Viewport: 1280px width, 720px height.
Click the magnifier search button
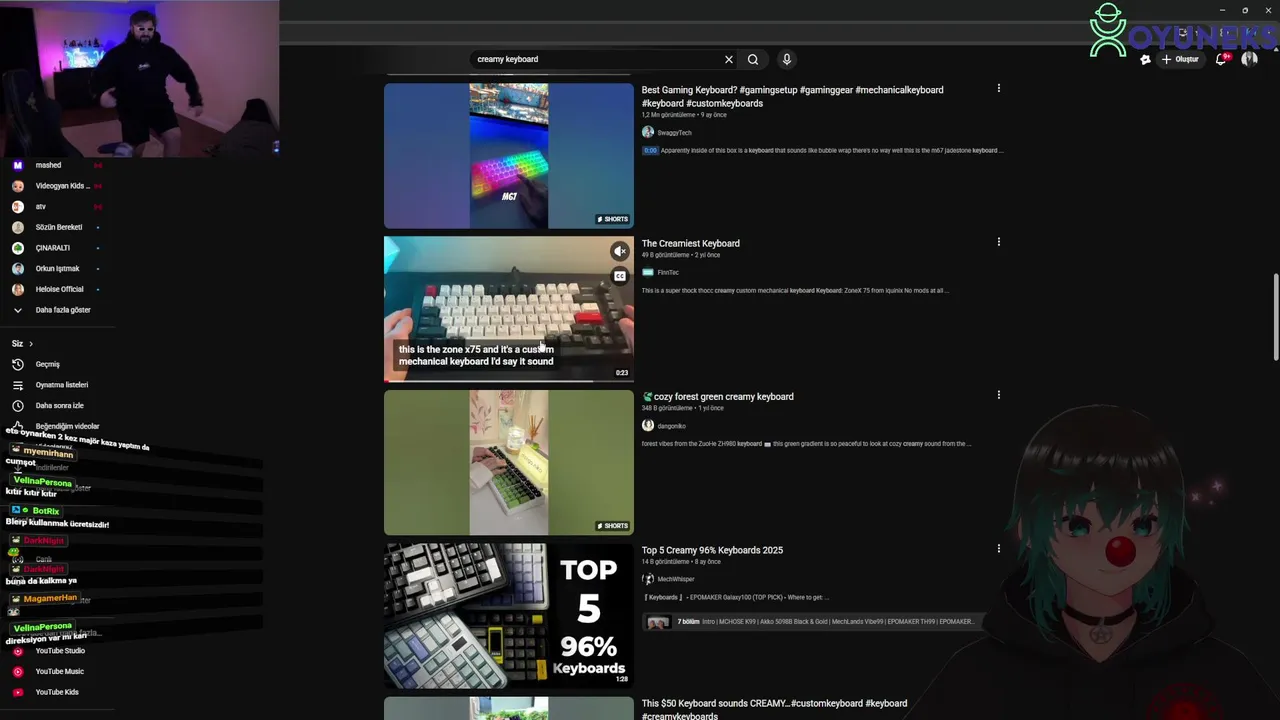pyautogui.click(x=753, y=59)
